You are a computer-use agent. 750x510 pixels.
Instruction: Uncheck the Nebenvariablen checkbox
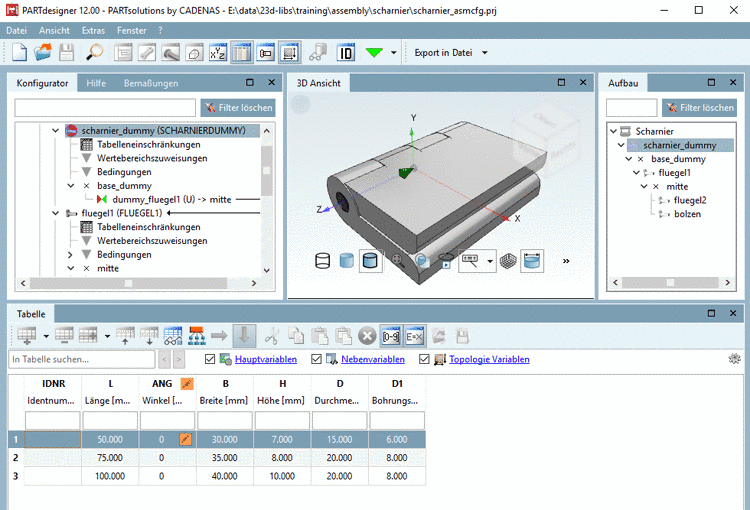click(317, 359)
